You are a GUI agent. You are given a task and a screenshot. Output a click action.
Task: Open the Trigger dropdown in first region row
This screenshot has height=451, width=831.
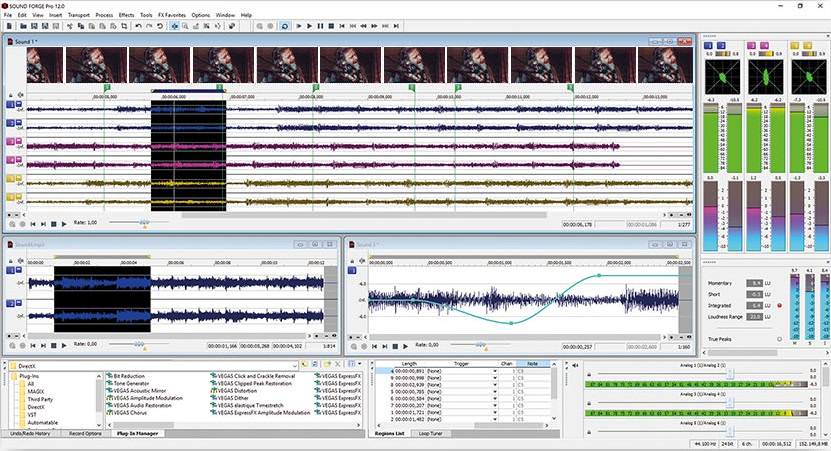tap(494, 371)
